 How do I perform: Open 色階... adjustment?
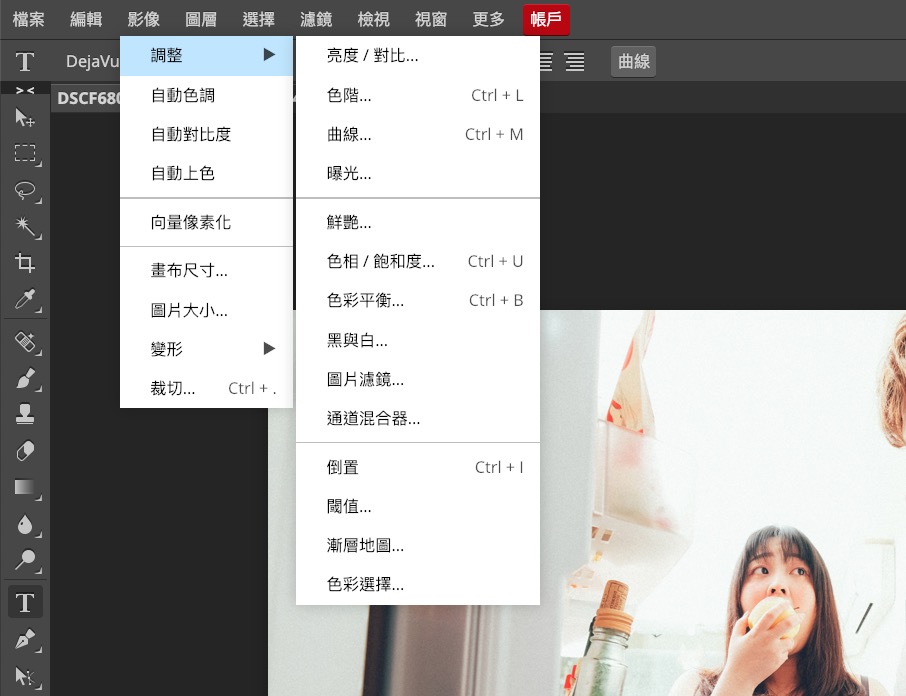(418, 95)
